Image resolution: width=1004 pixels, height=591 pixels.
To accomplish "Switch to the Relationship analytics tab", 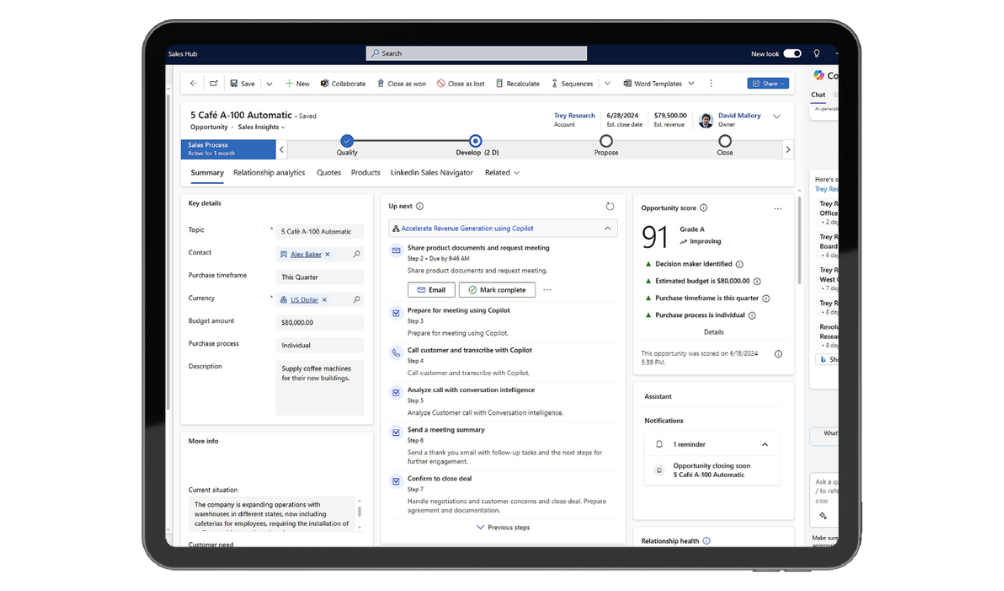I will click(x=269, y=173).
